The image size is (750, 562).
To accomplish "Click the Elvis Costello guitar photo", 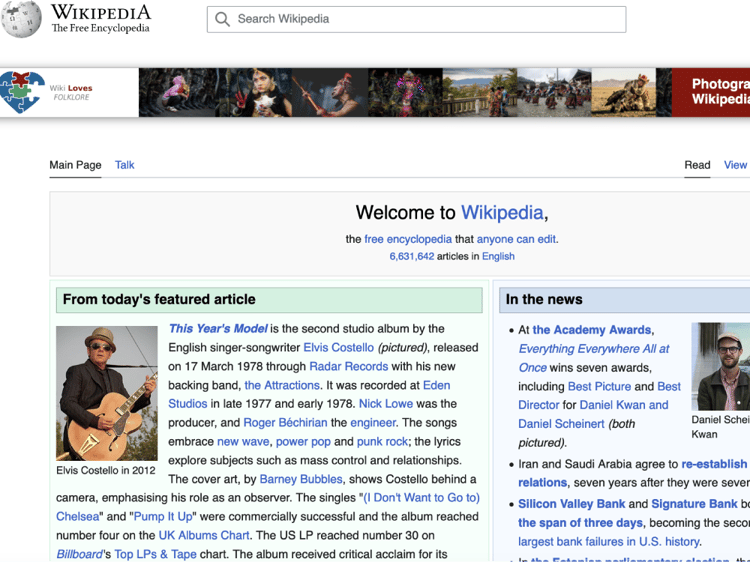I will click(107, 393).
